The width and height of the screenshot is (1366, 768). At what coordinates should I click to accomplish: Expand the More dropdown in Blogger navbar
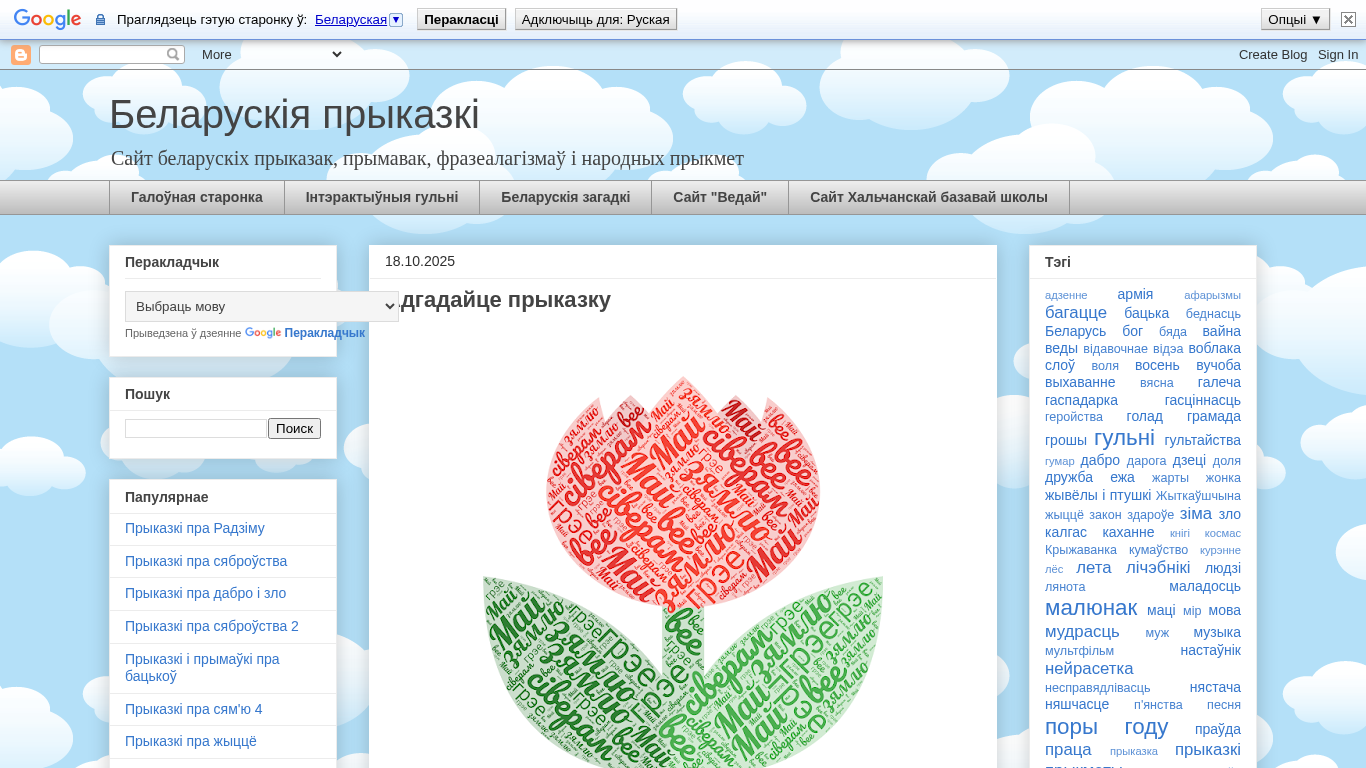272,54
